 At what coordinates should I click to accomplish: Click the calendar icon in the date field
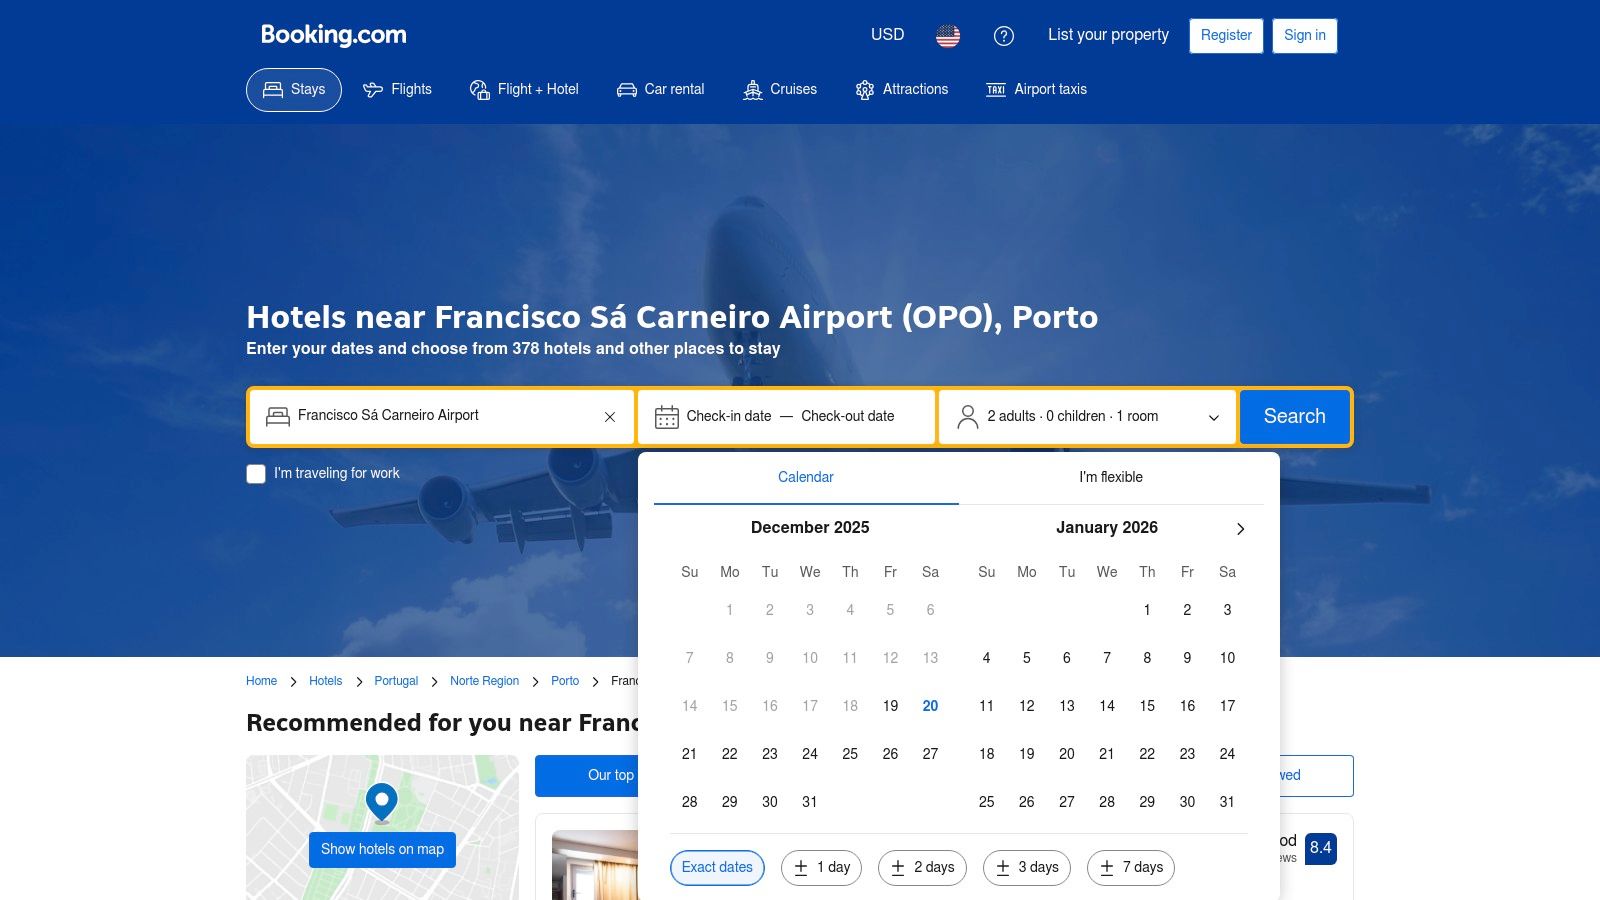(667, 417)
